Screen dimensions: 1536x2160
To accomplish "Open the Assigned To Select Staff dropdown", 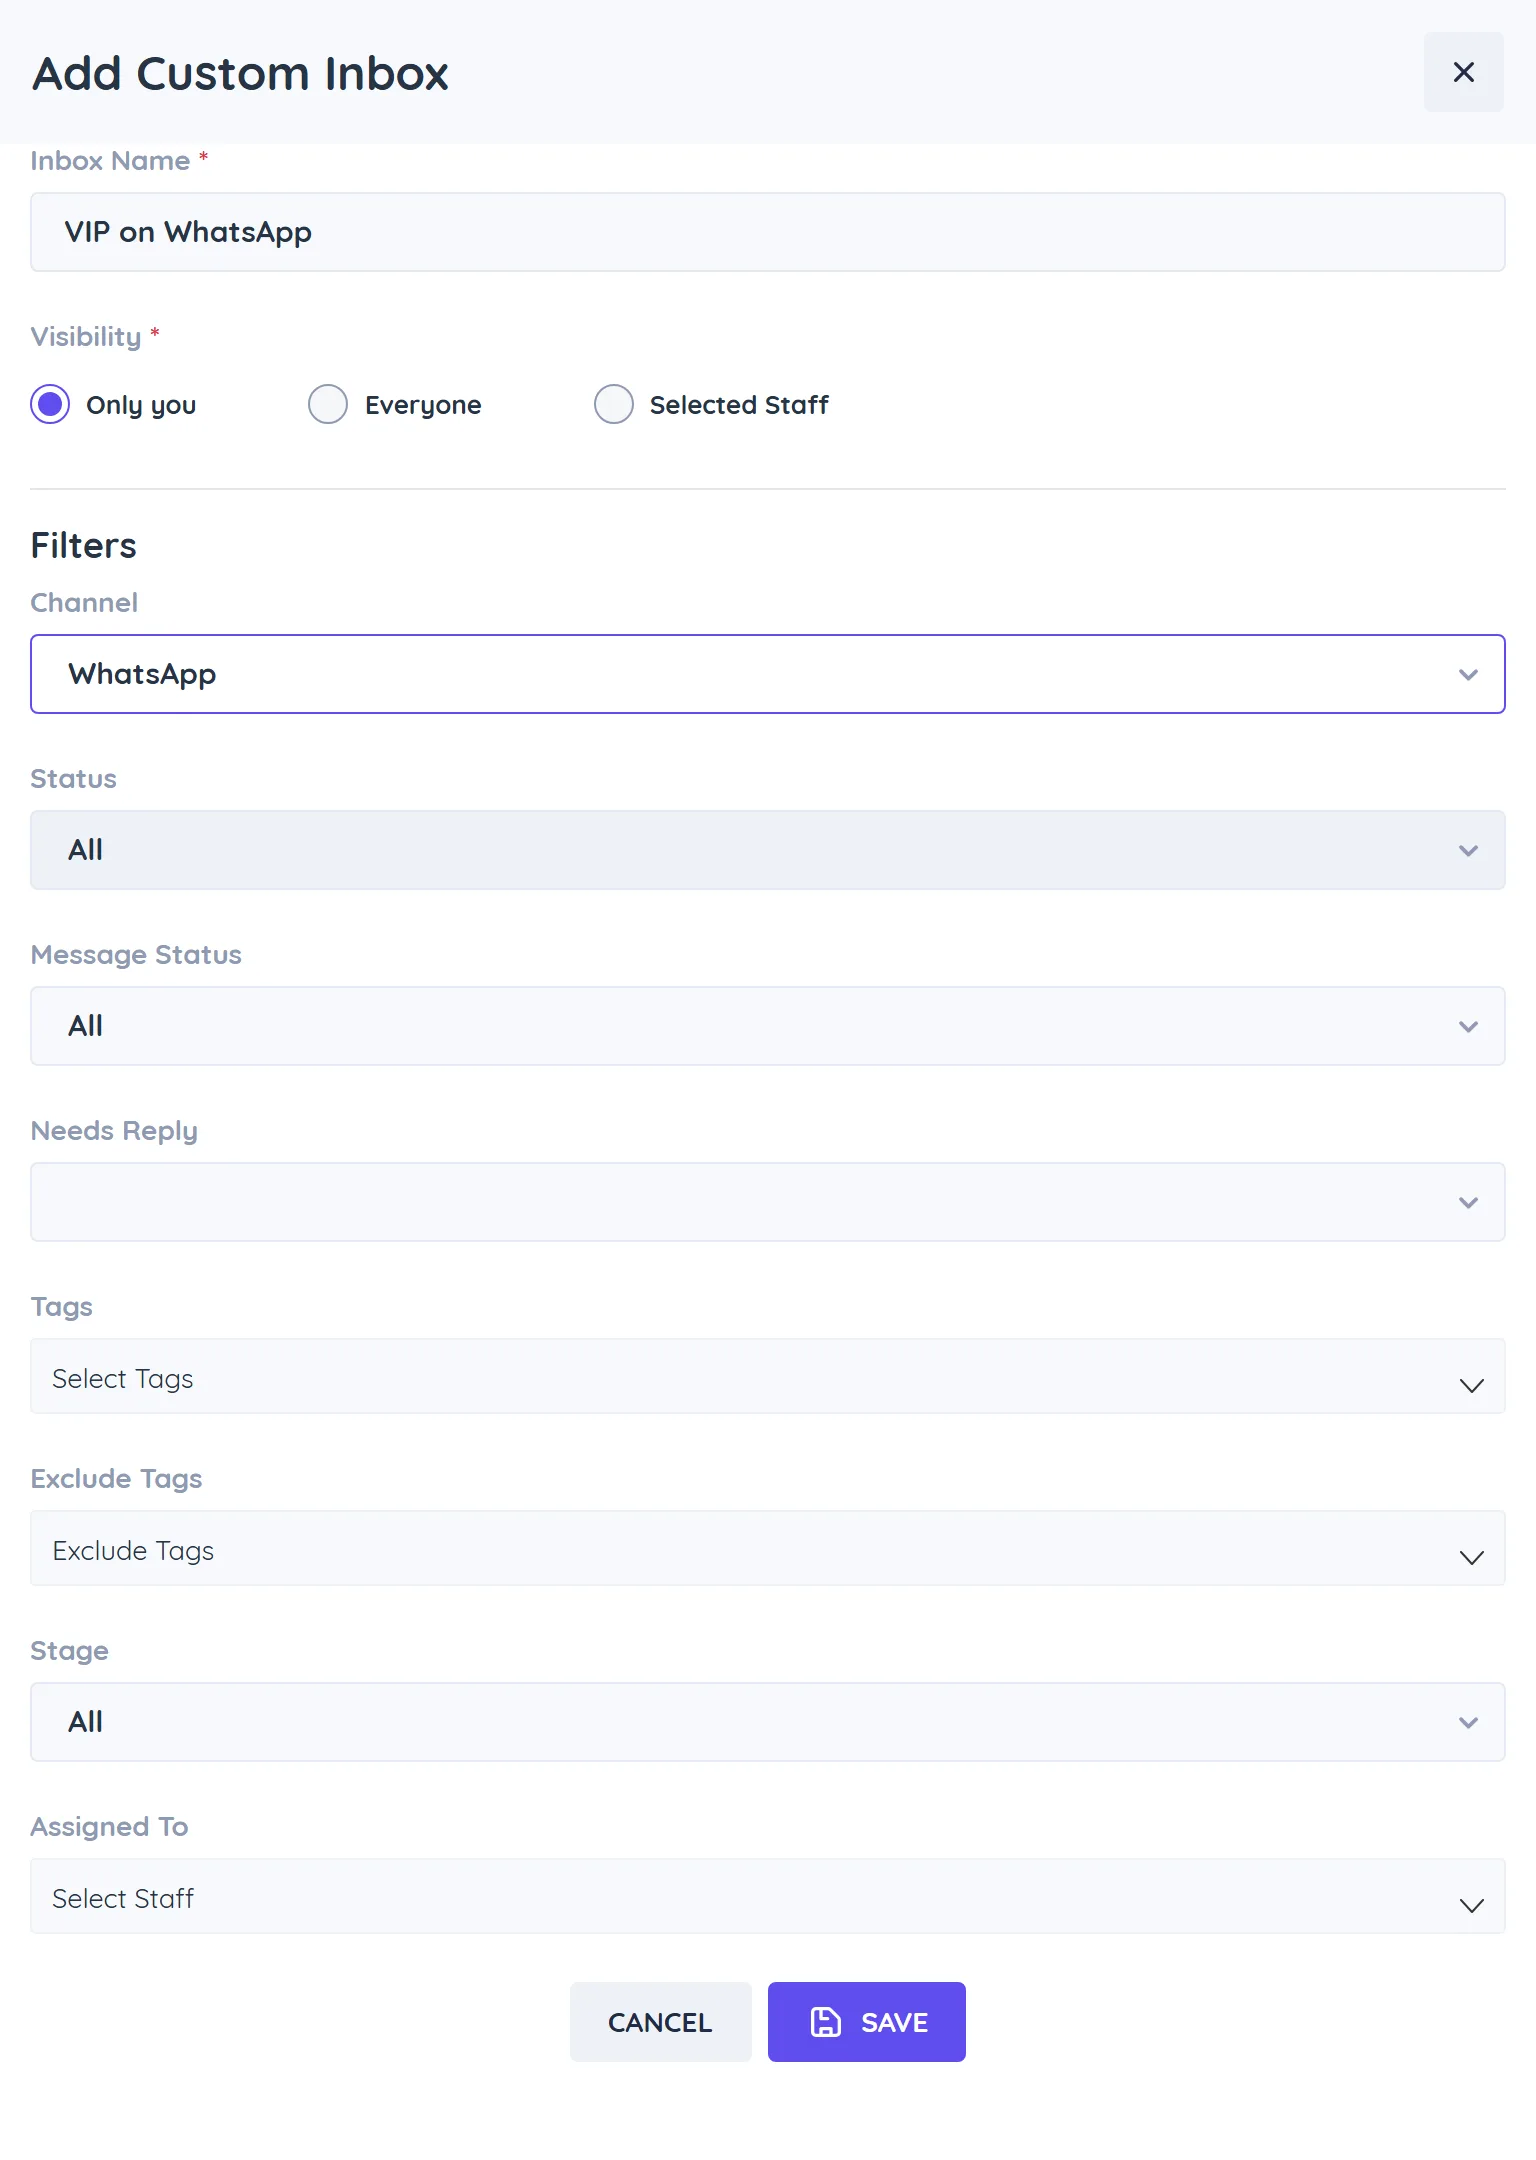I will 768,1896.
